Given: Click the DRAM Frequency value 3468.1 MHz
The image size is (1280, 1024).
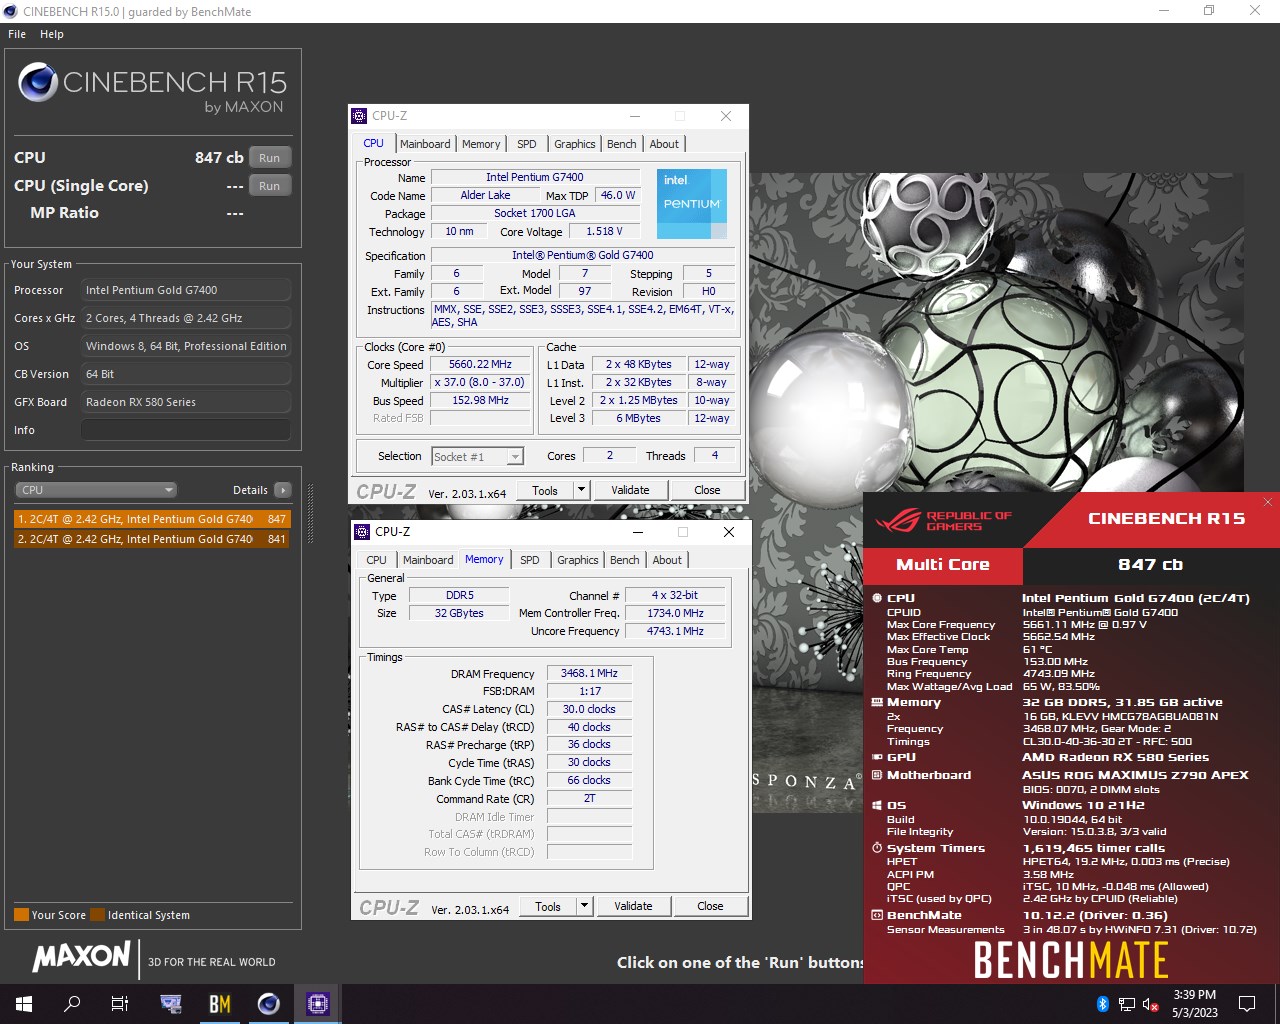Looking at the screenshot, I should pos(589,673).
